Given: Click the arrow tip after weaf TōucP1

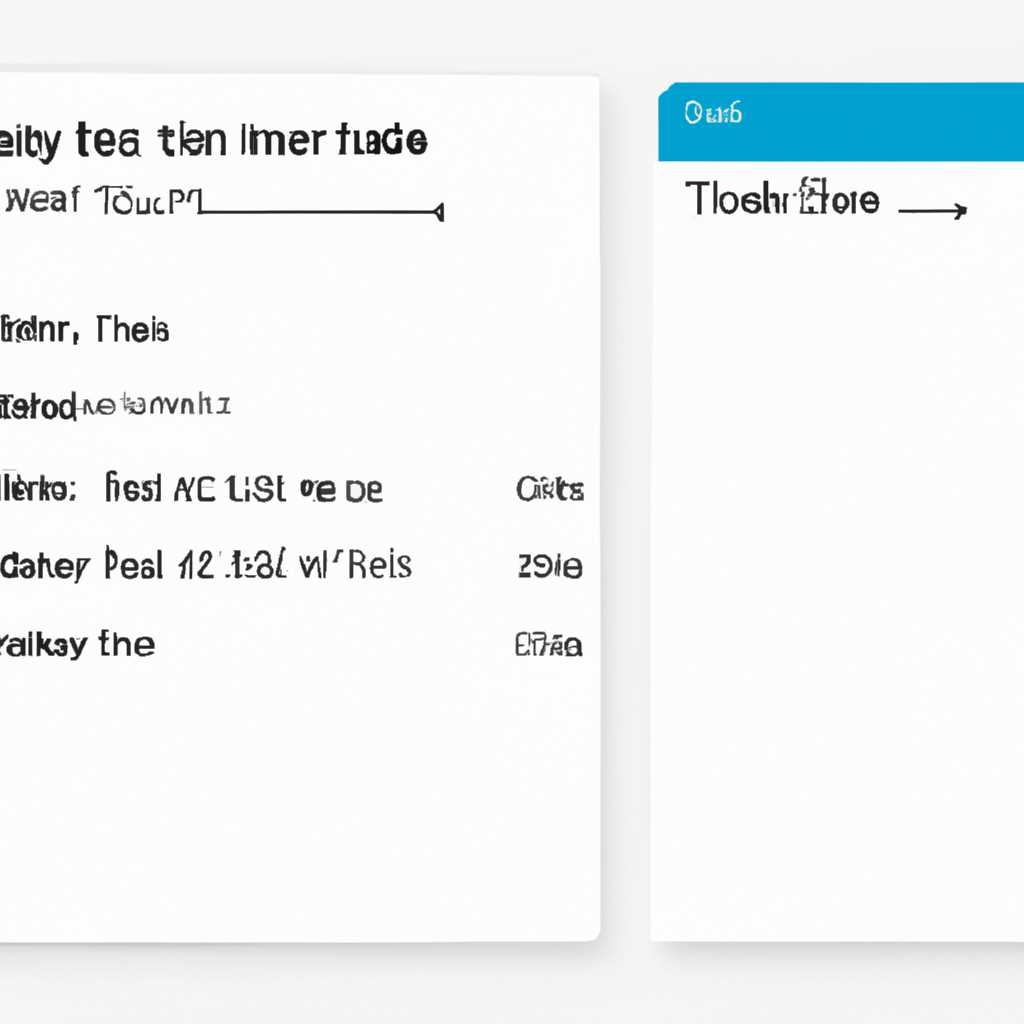Looking at the screenshot, I should click(438, 211).
